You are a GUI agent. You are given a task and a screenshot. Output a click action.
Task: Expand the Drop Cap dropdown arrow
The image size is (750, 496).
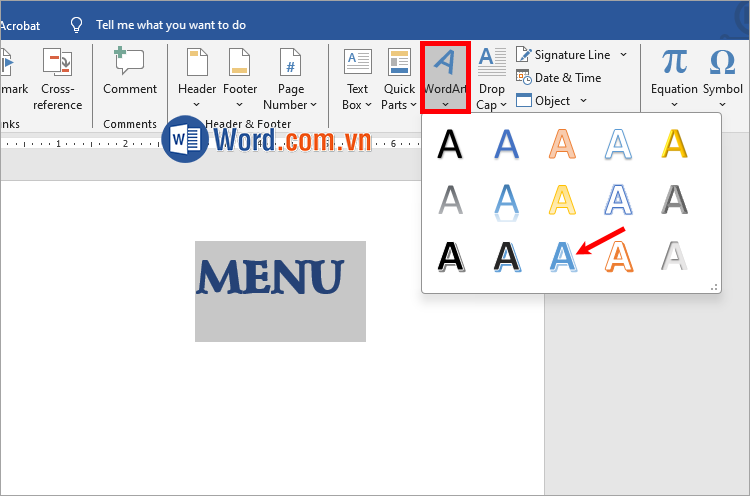[x=503, y=104]
